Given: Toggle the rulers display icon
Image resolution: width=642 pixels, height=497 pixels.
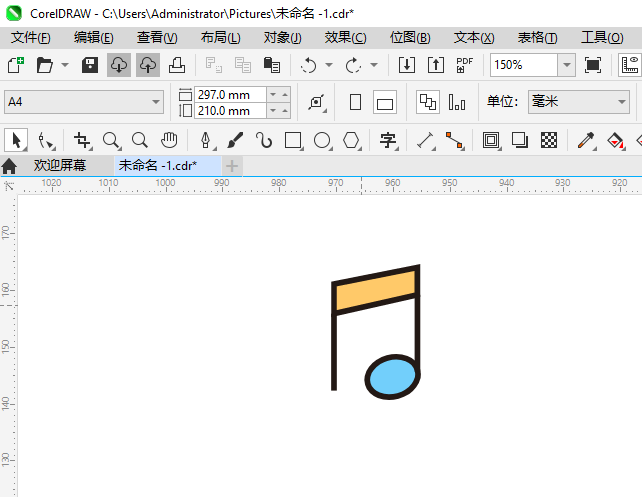Looking at the screenshot, I should pos(630,65).
